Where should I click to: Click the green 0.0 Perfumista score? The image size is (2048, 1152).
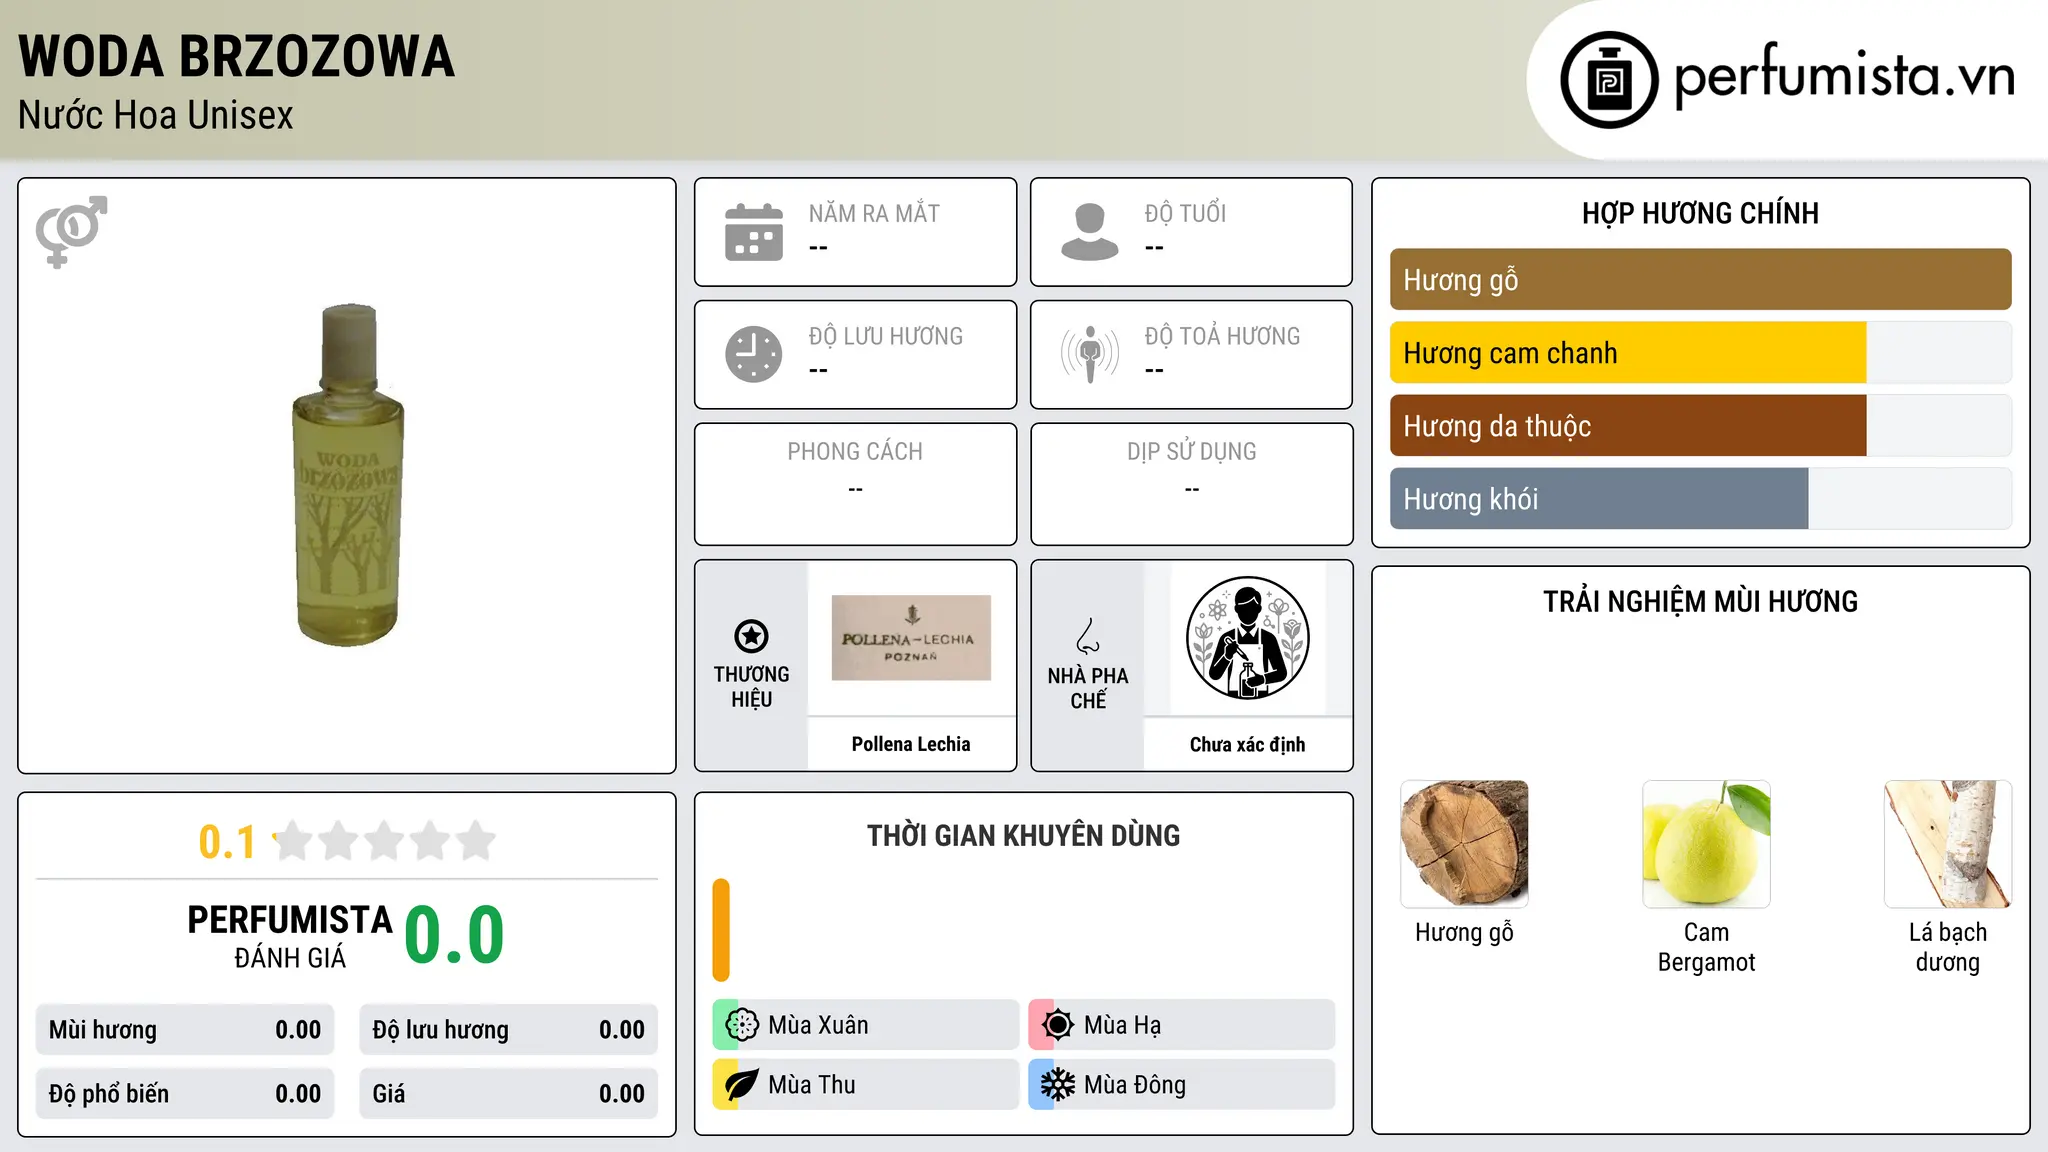click(x=454, y=935)
